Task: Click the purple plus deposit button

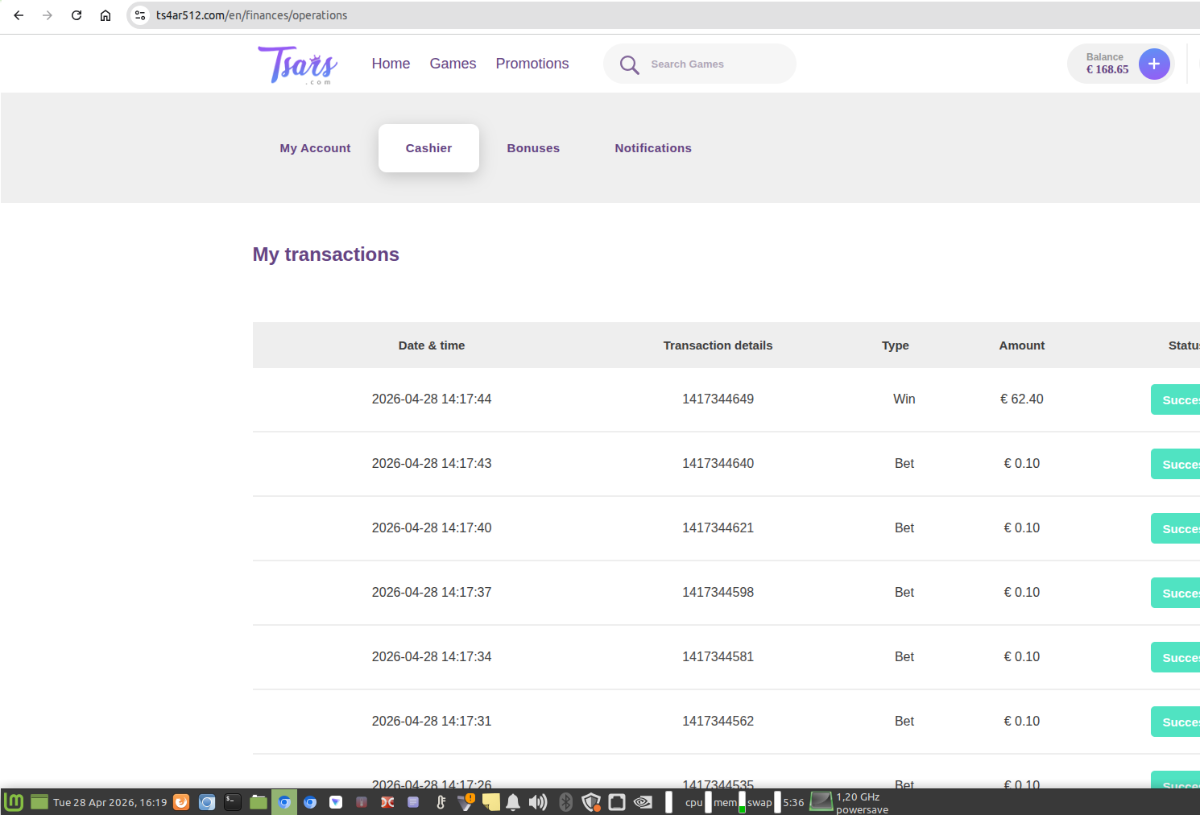Action: [1153, 64]
